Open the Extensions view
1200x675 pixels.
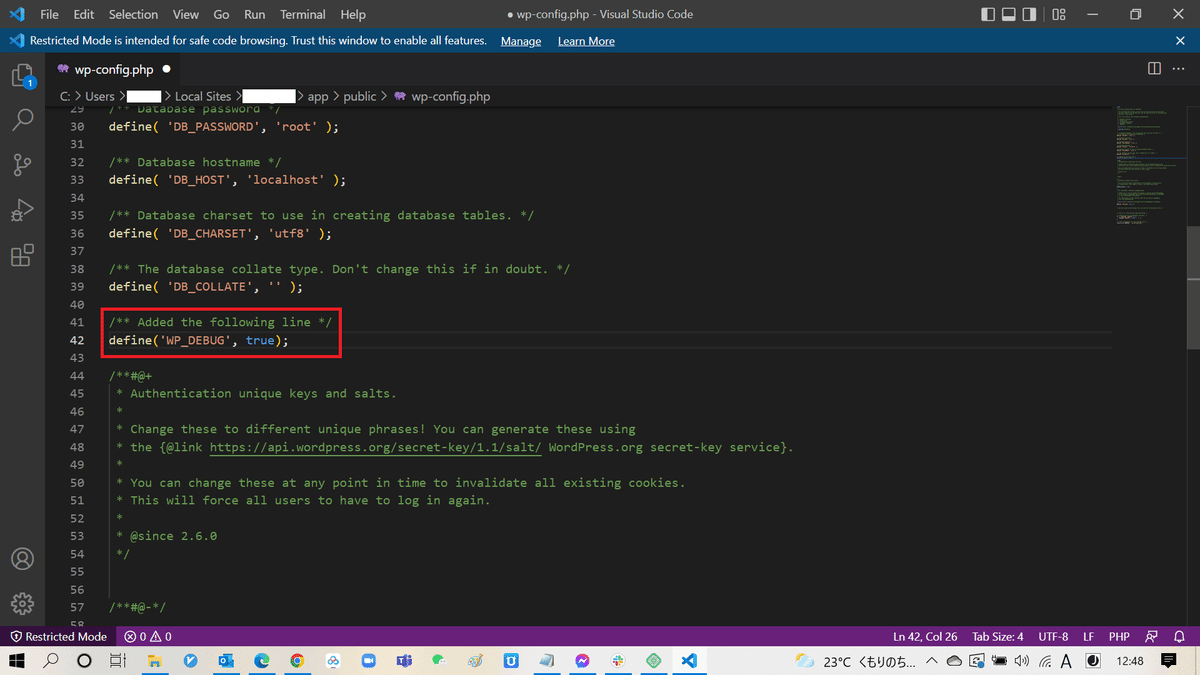click(x=22, y=255)
